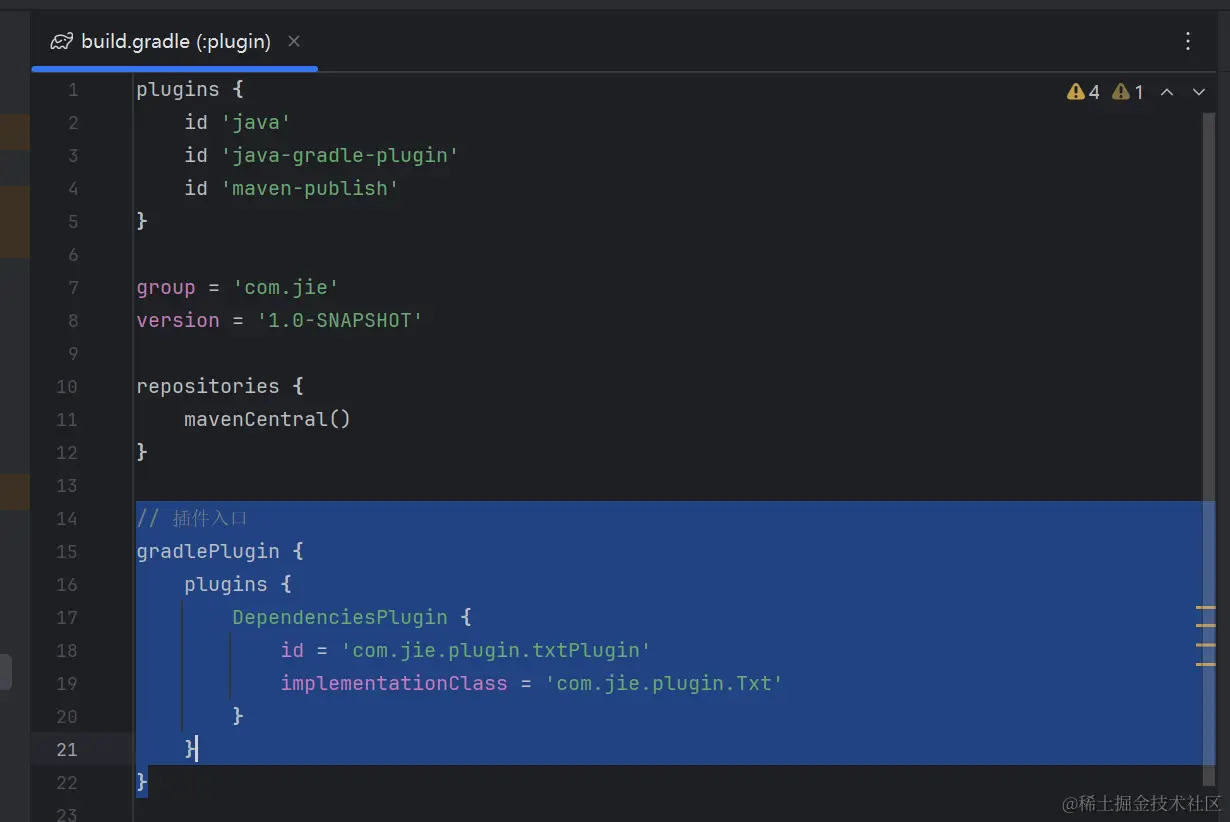Select the build.gradle (:plugin) tab
The width and height of the screenshot is (1230, 822).
[x=175, y=42]
